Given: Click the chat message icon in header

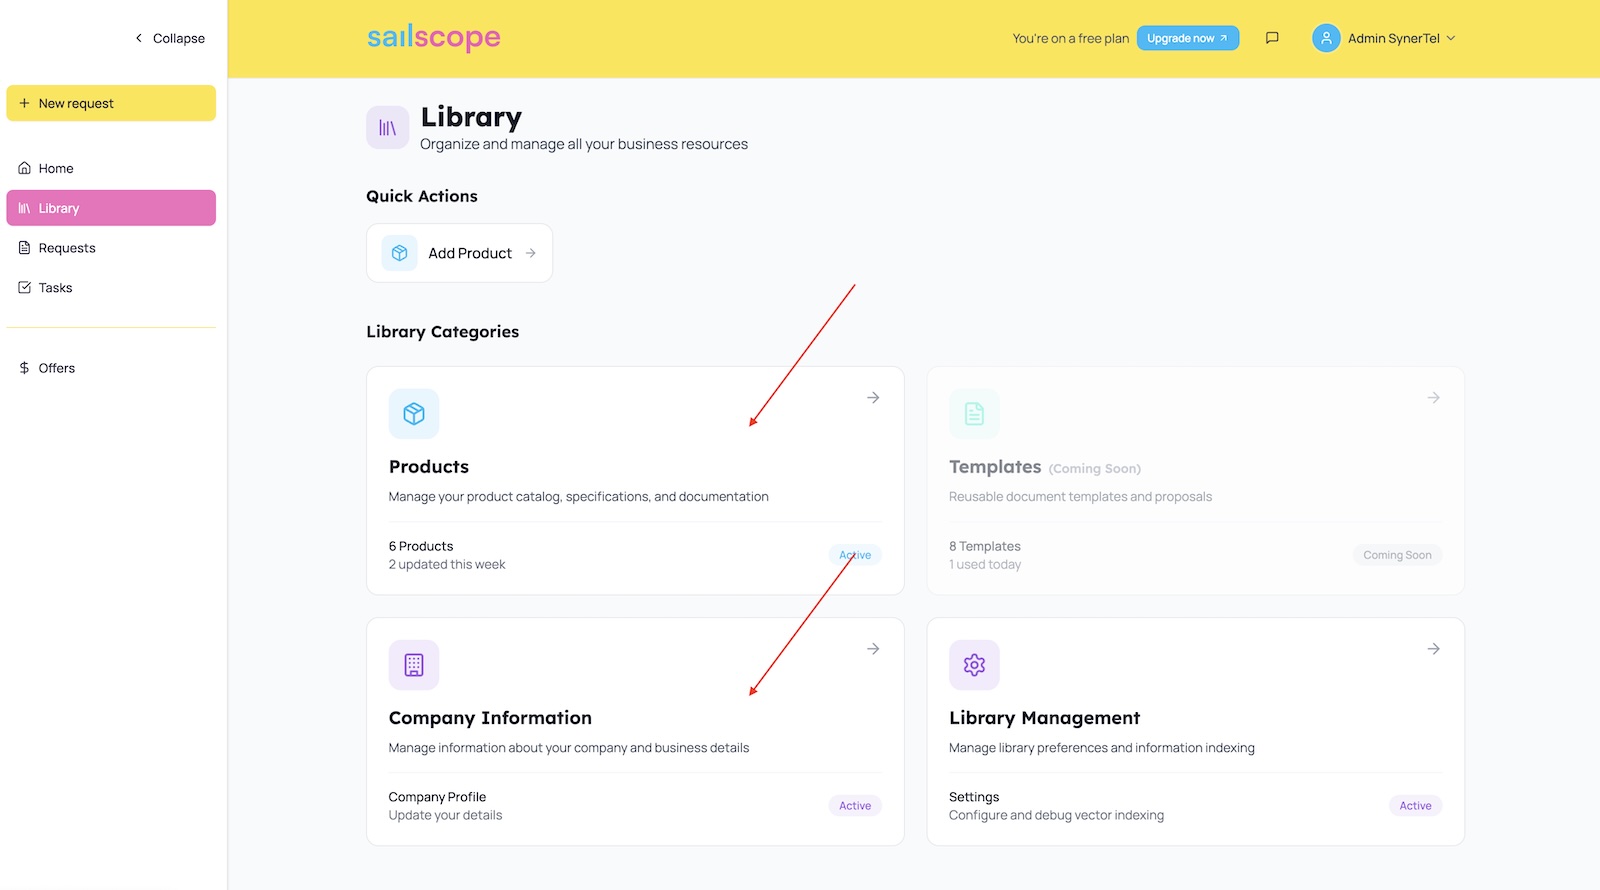Looking at the screenshot, I should coord(1272,38).
